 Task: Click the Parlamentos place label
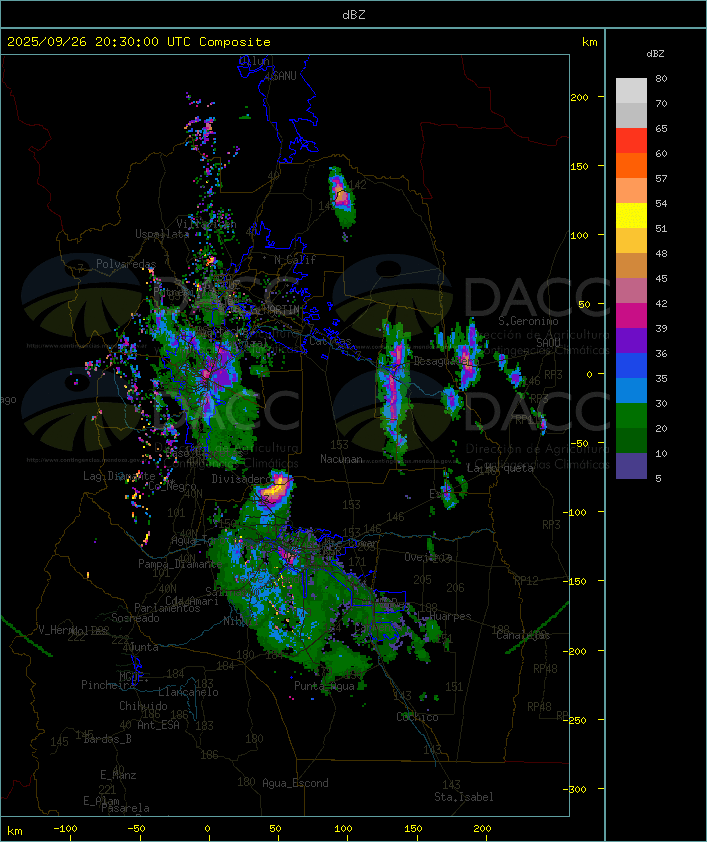(x=167, y=608)
